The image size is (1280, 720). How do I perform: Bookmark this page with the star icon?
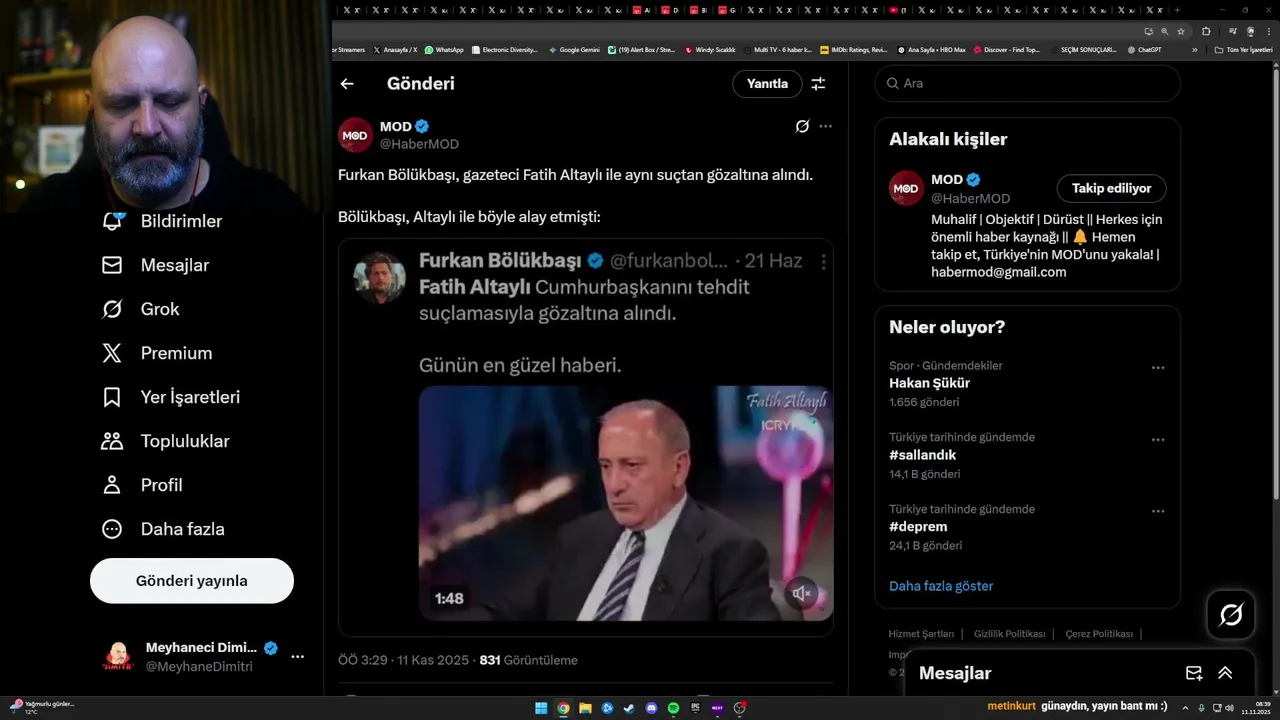(1180, 31)
